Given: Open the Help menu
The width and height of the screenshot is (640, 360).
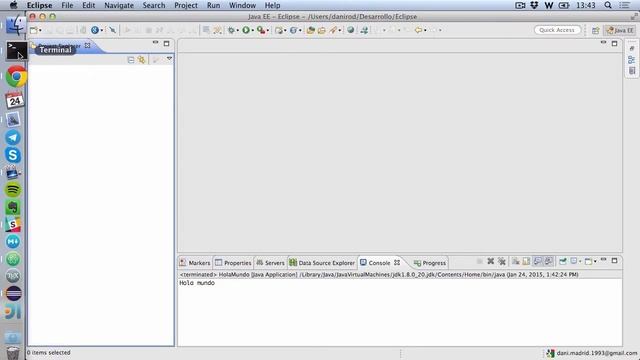Looking at the screenshot, I should pyautogui.click(x=272, y=5).
